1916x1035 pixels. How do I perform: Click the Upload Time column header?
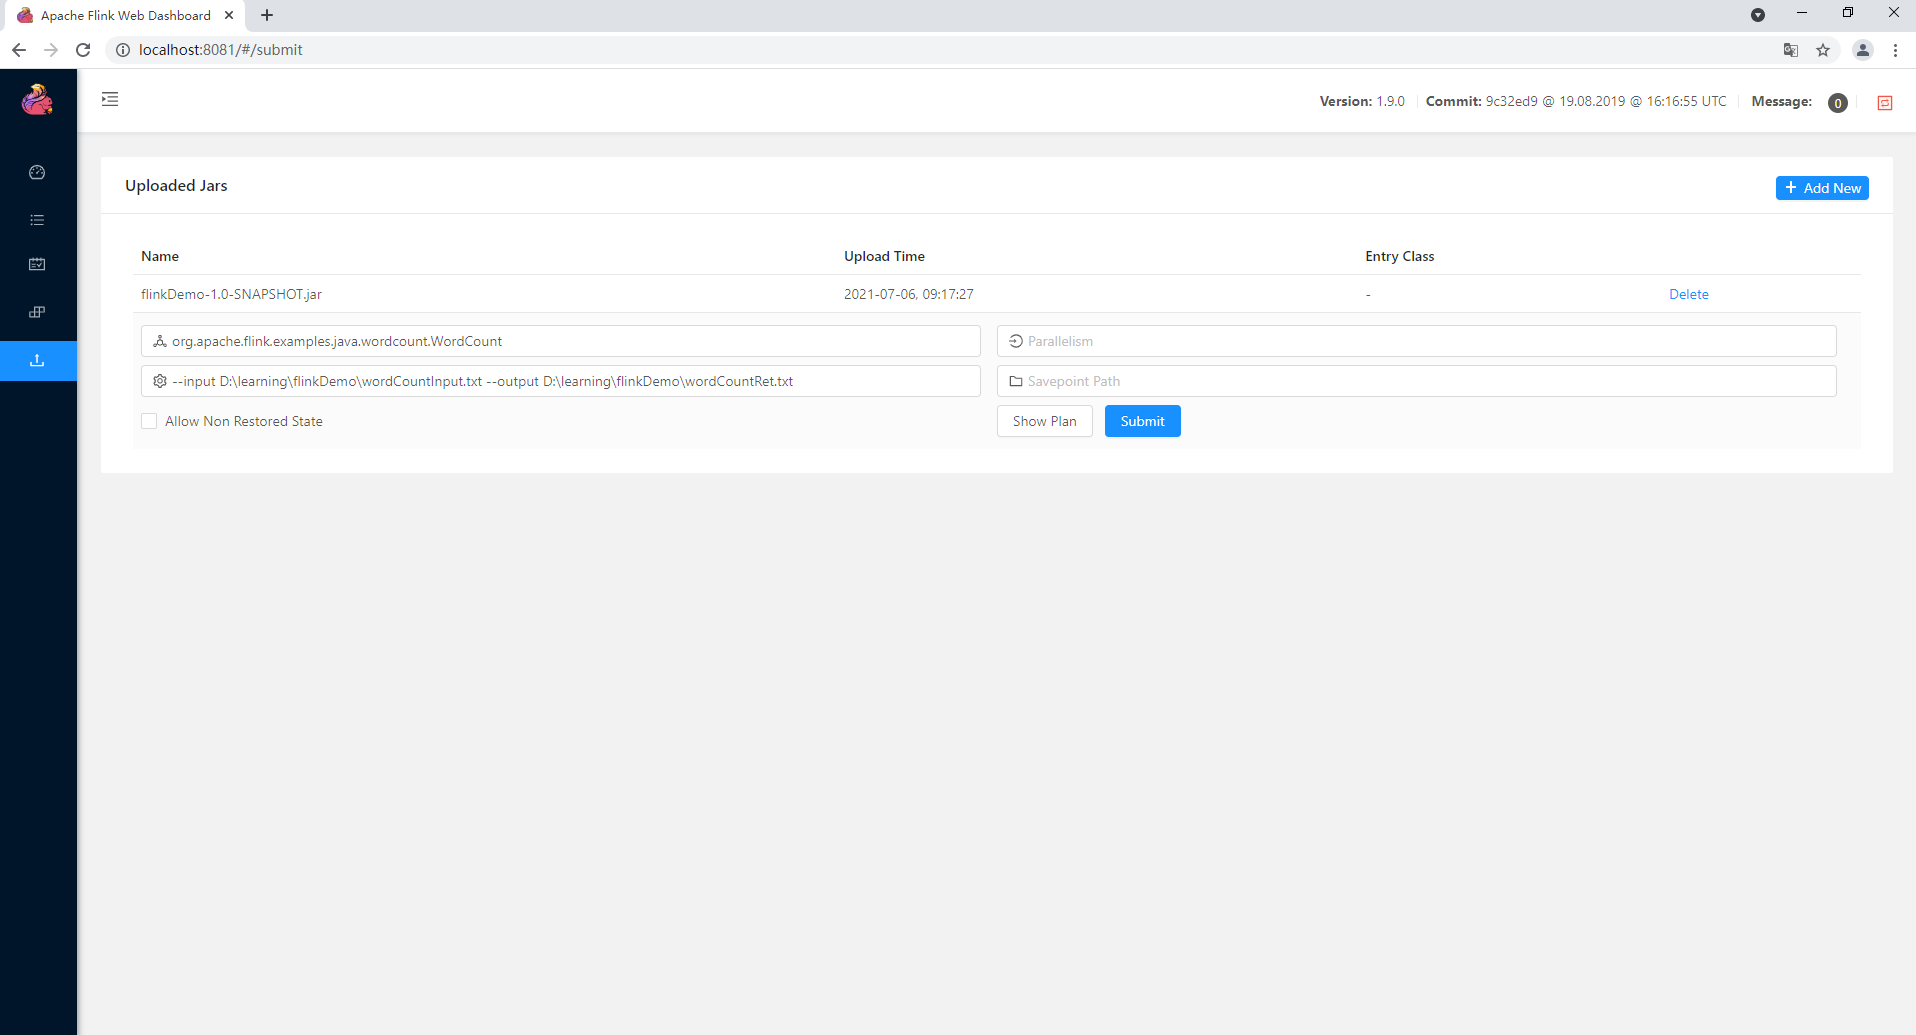(x=884, y=256)
